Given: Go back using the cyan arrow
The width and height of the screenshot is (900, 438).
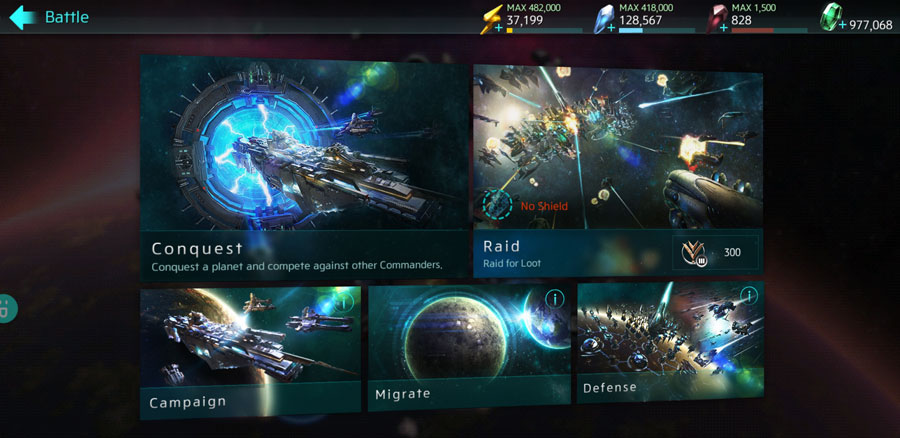Looking at the screenshot, I should (x=22, y=18).
